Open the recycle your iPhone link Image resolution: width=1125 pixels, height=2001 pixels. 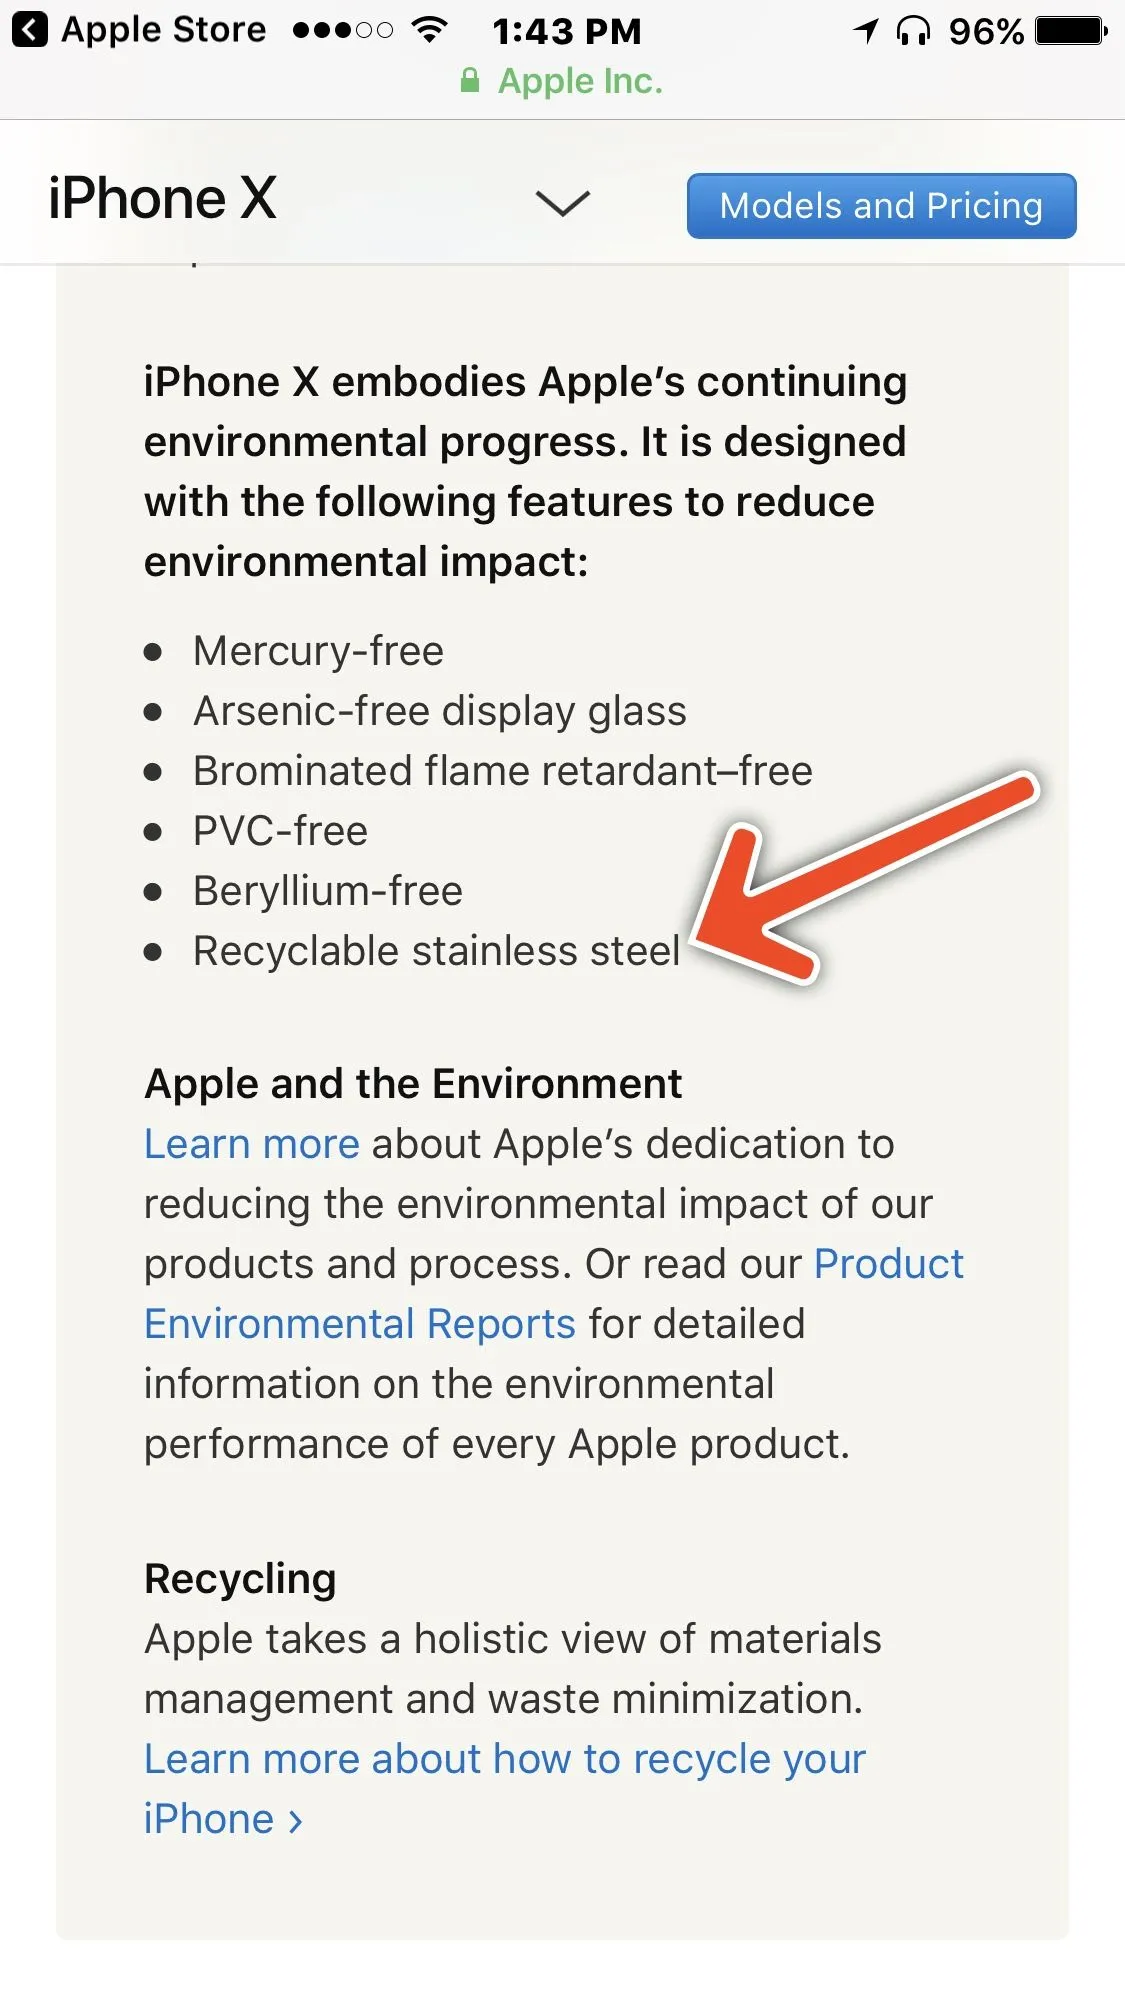click(504, 1759)
